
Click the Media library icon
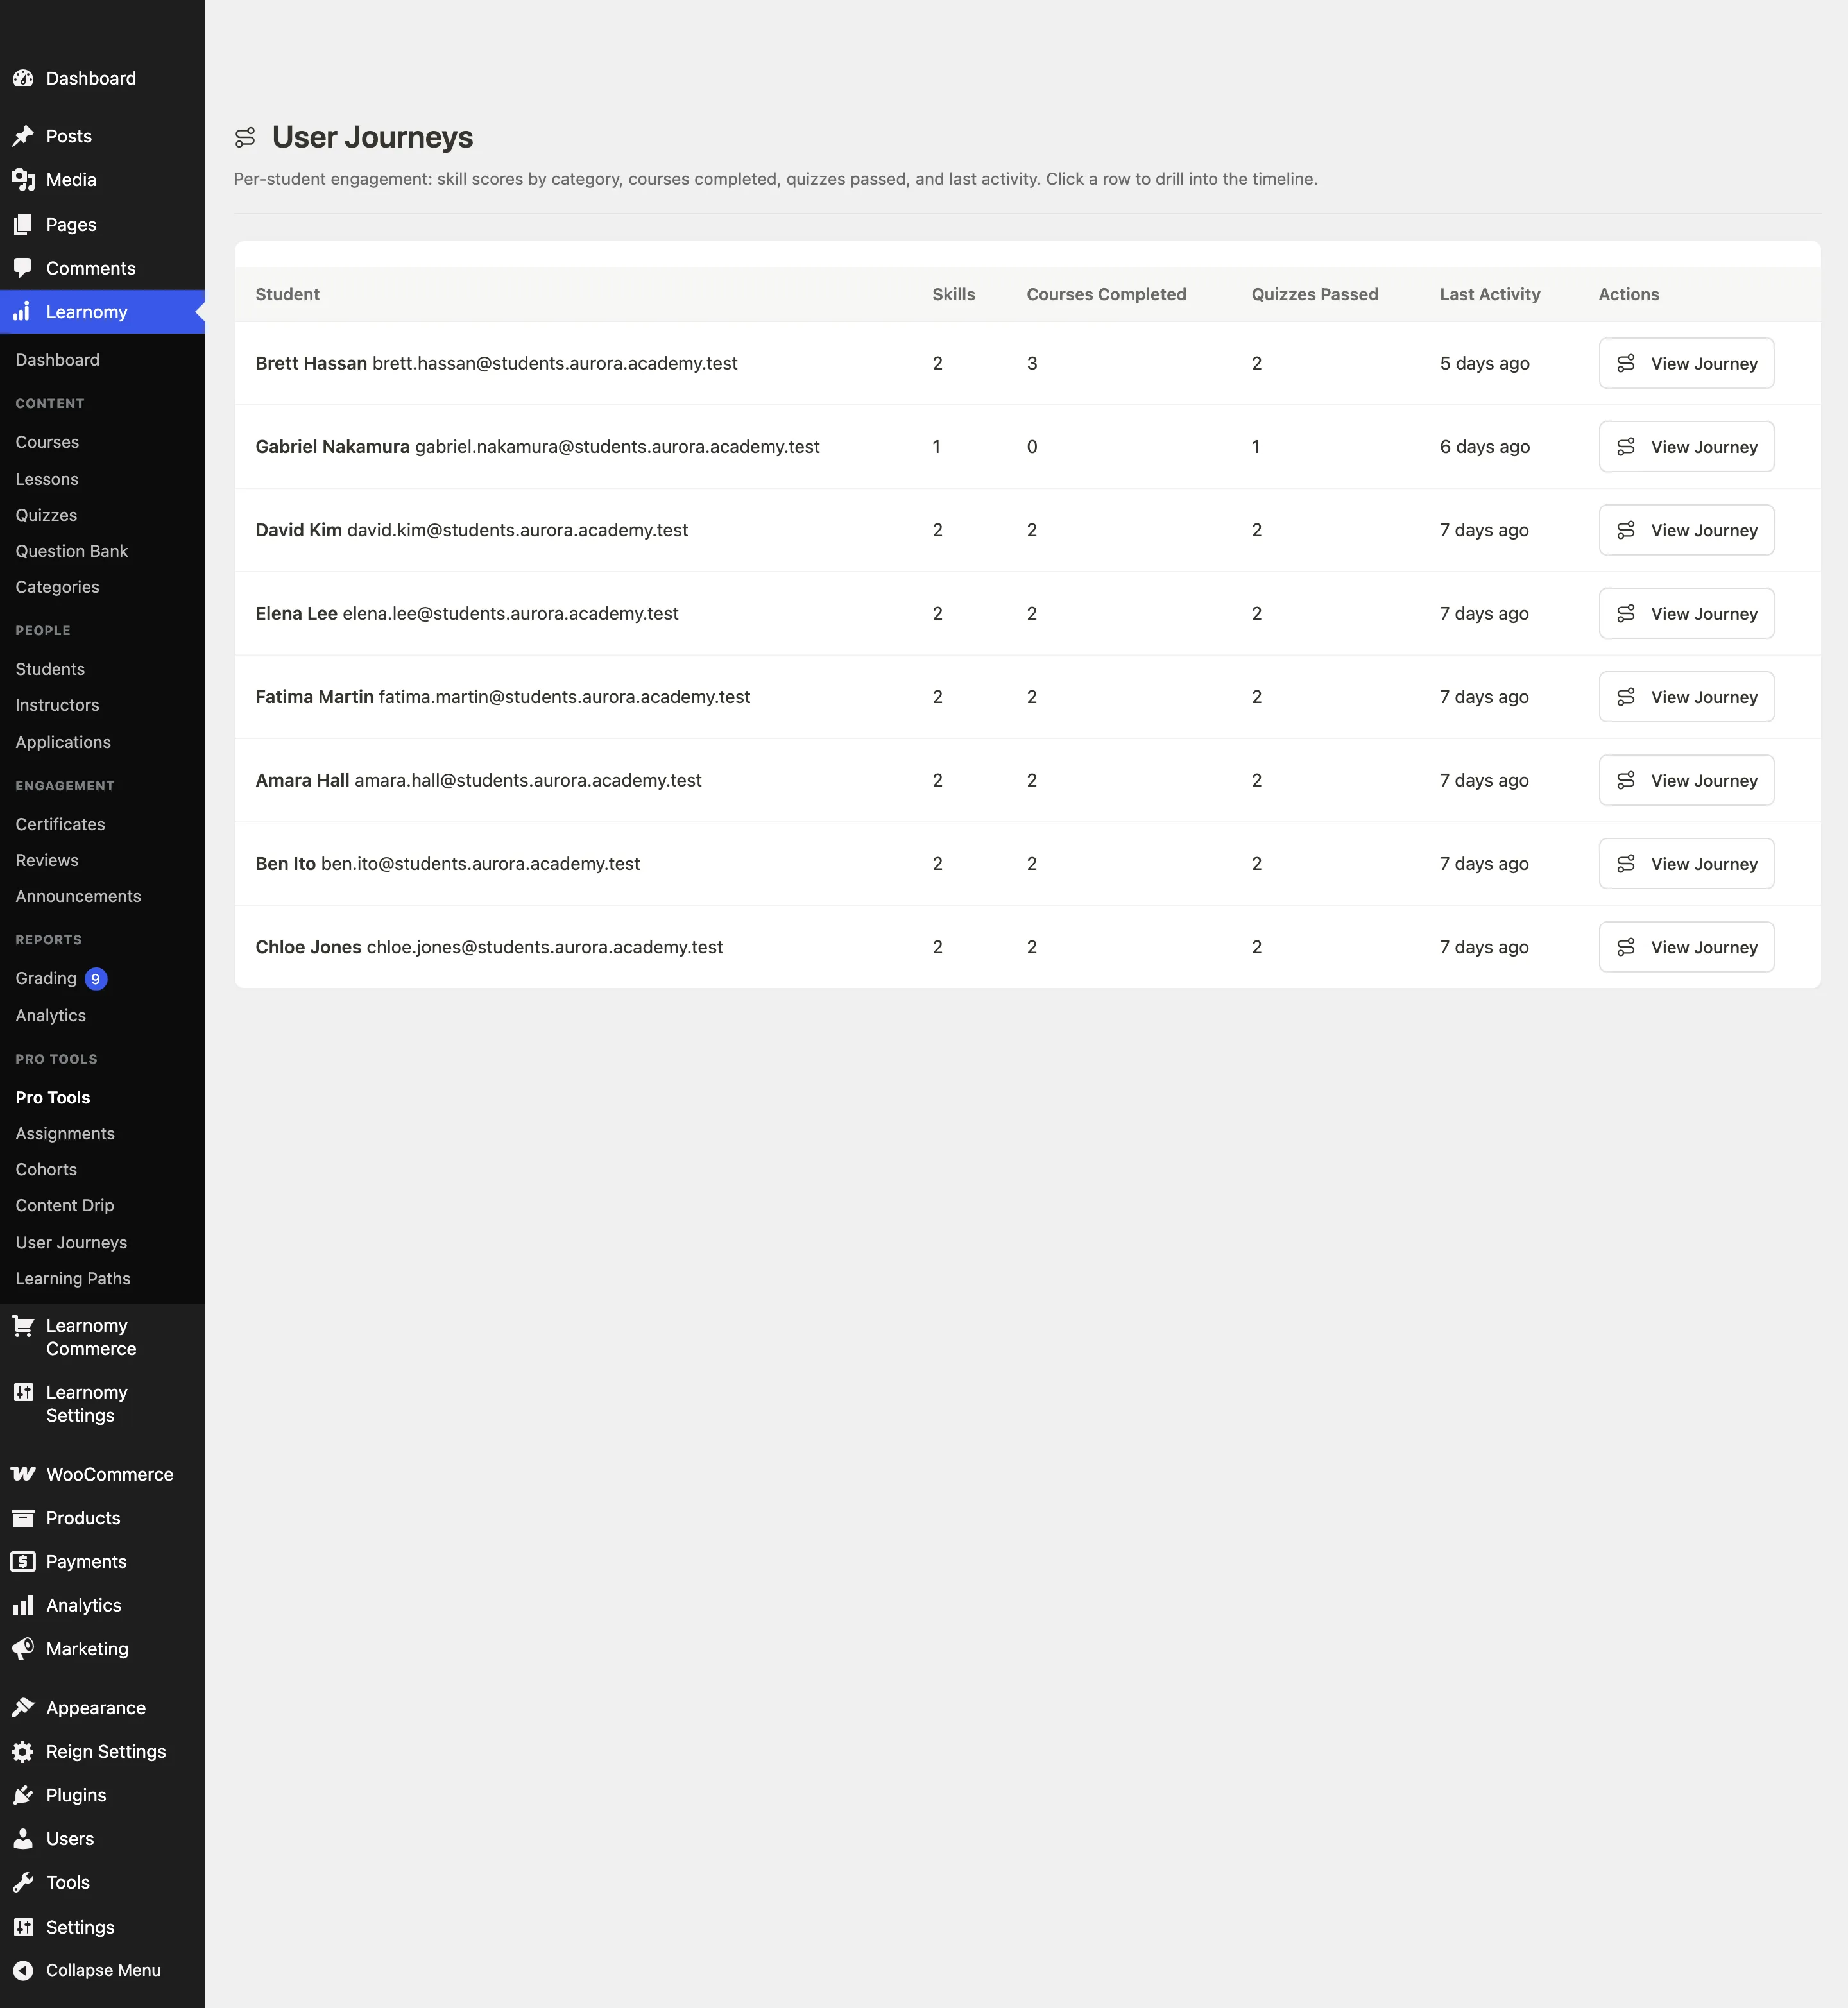tap(23, 180)
